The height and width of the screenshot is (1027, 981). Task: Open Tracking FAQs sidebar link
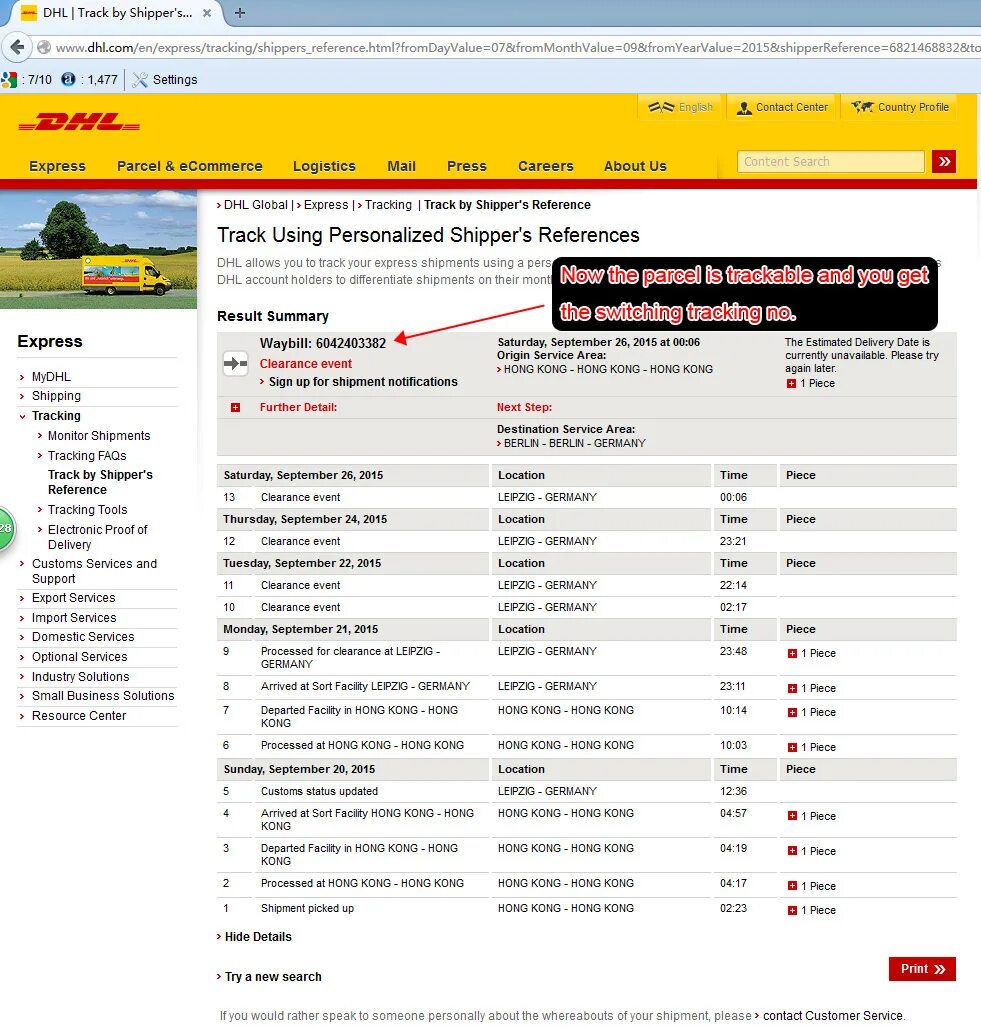point(87,455)
